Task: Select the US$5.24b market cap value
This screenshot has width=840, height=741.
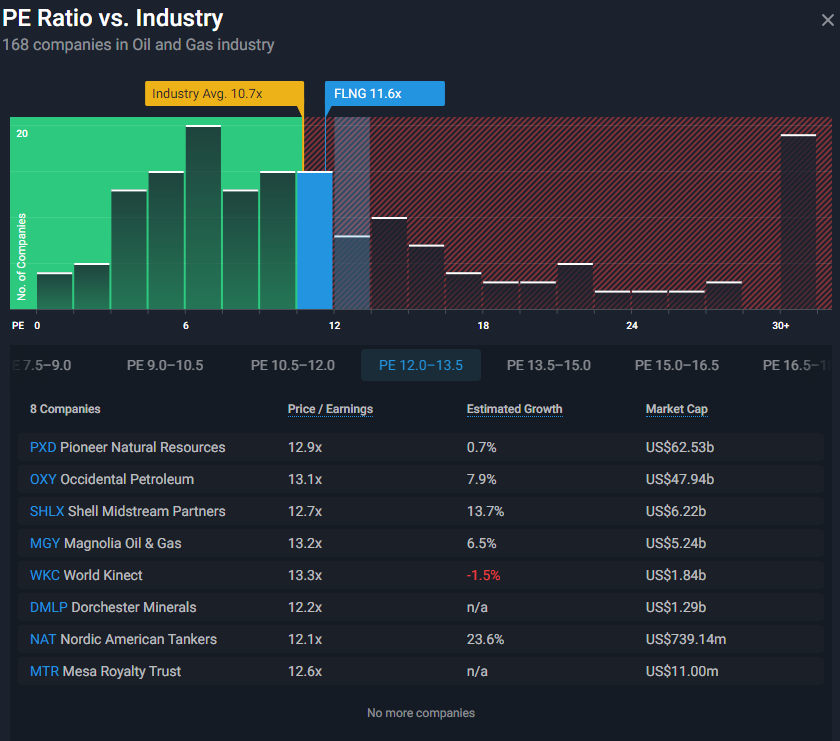Action: (676, 543)
